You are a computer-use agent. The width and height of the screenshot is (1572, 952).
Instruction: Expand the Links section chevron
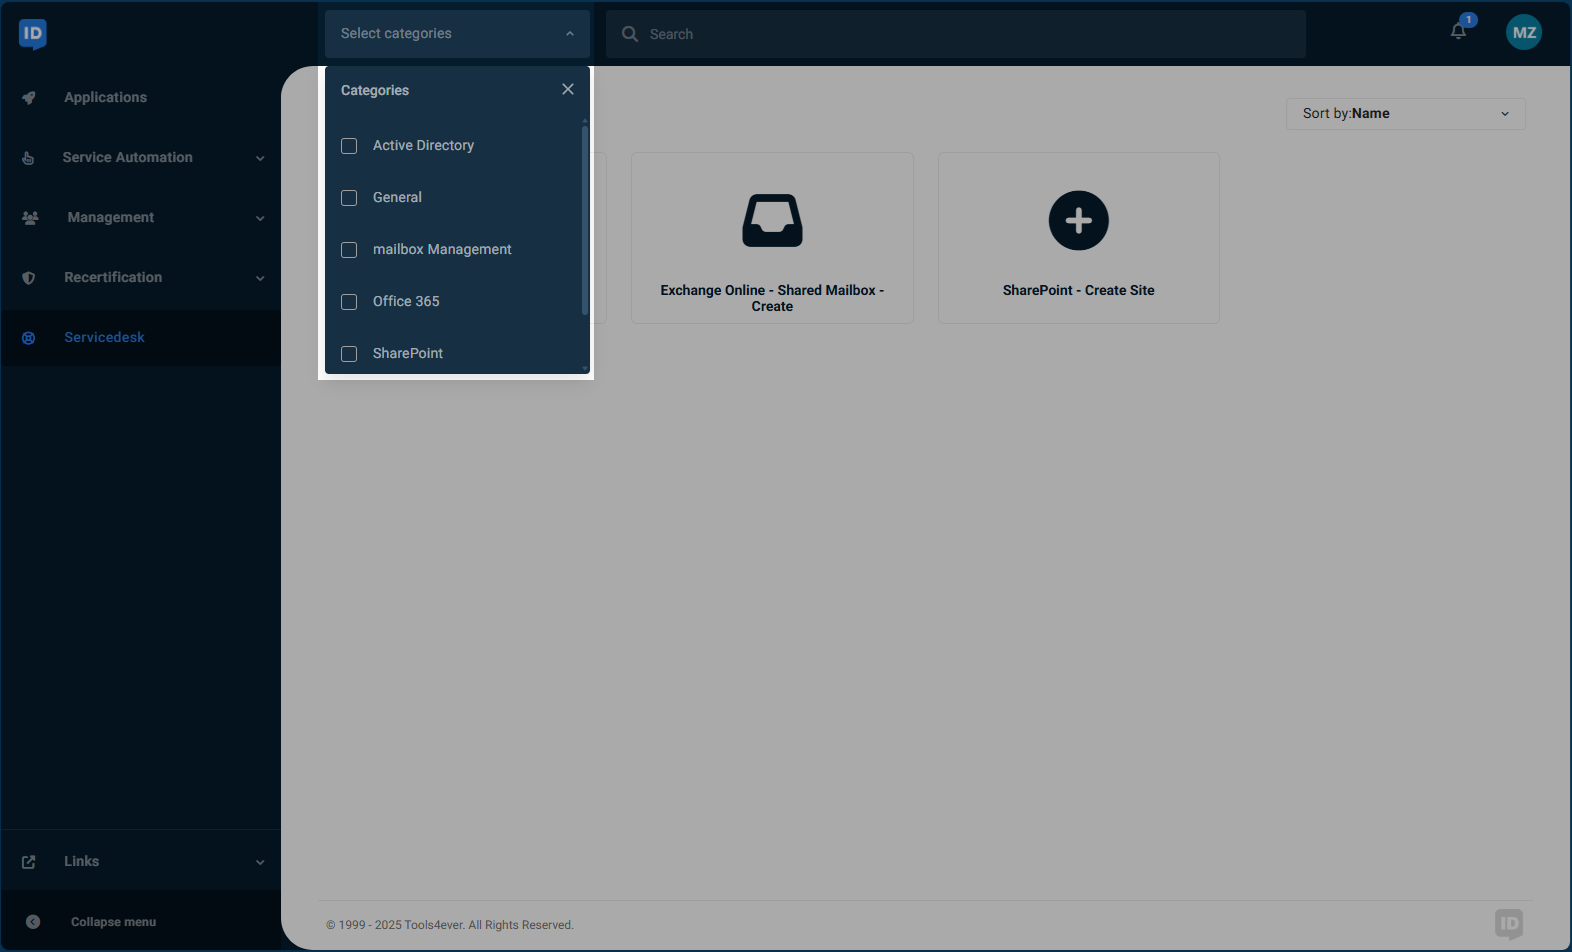(260, 862)
